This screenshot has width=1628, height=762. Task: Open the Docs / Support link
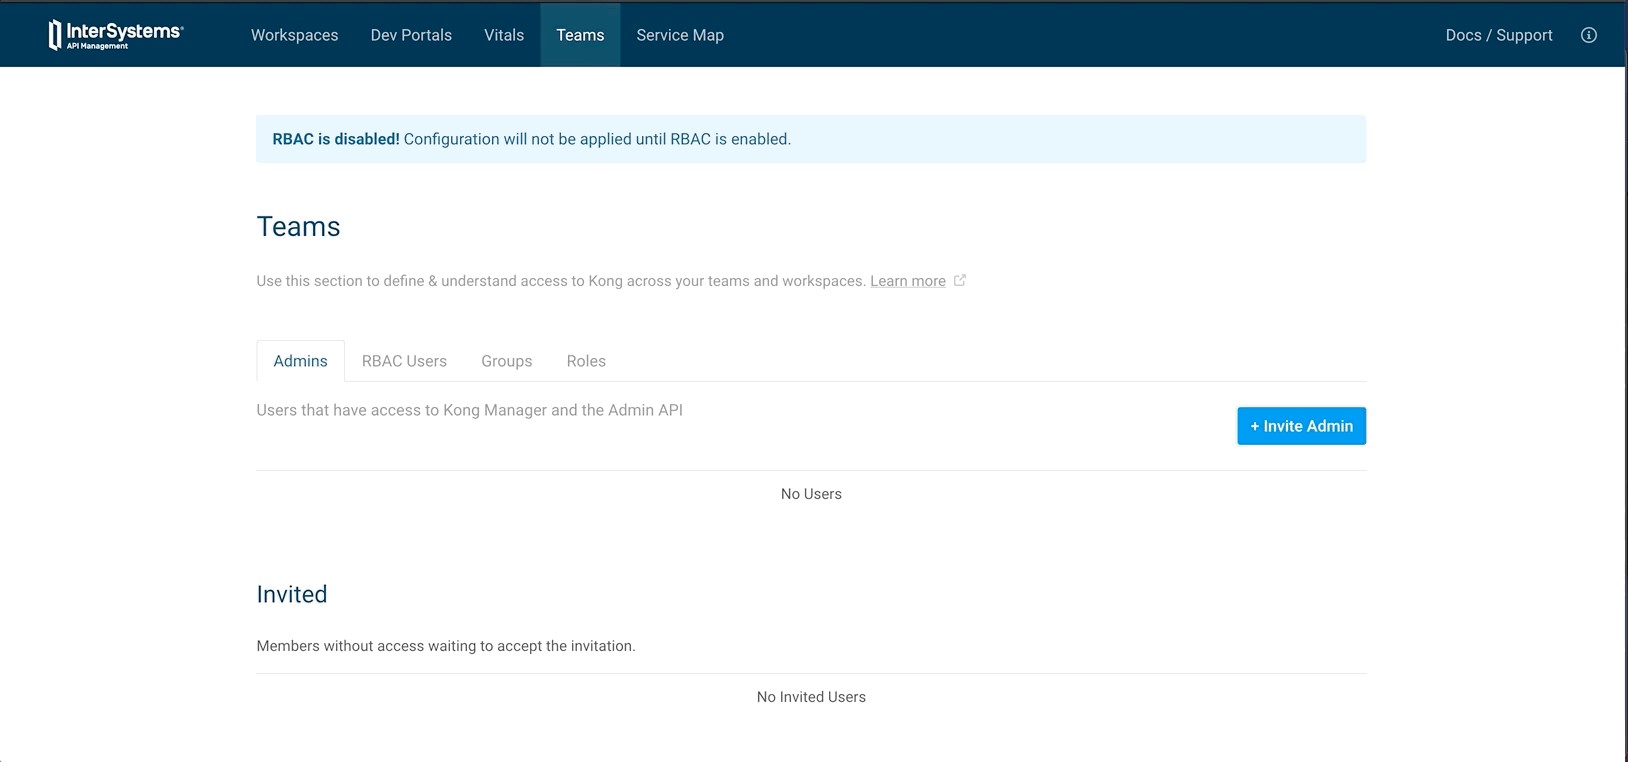coord(1498,35)
